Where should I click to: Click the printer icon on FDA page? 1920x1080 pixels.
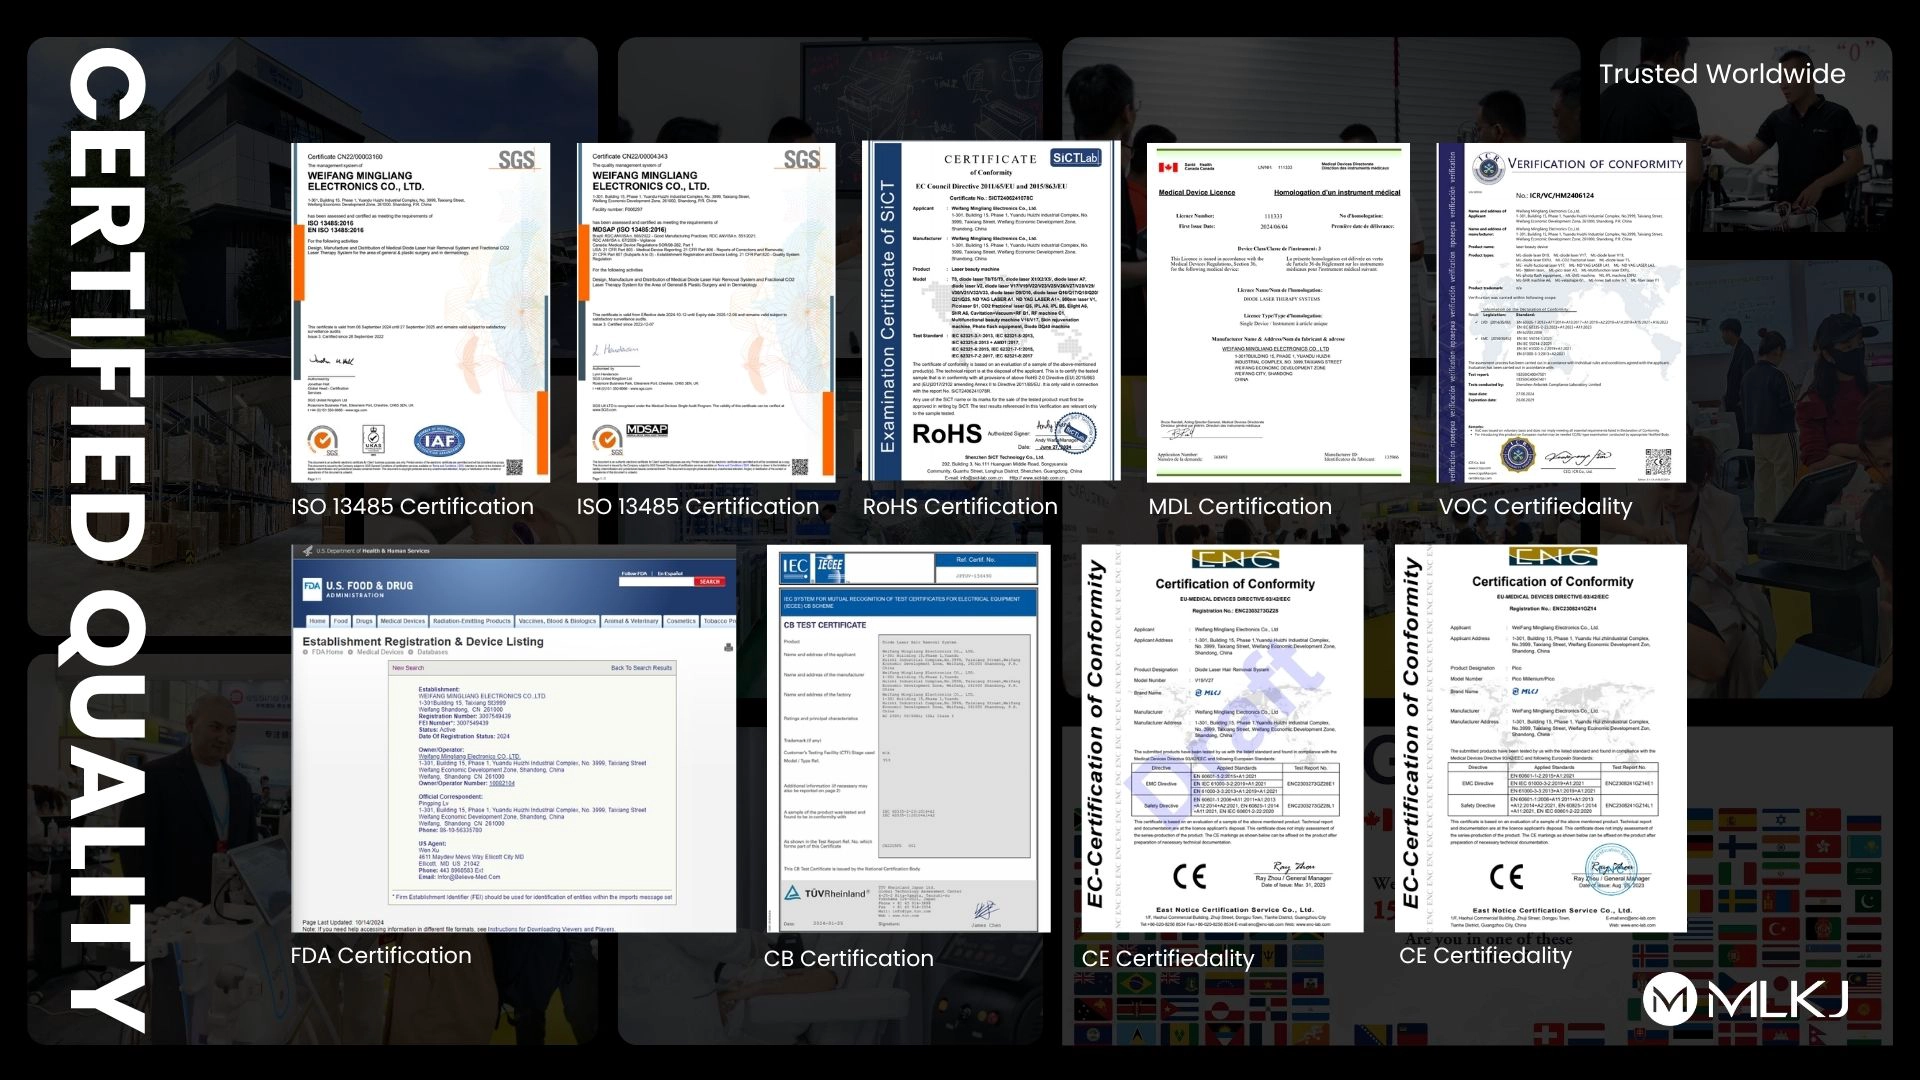click(x=728, y=647)
